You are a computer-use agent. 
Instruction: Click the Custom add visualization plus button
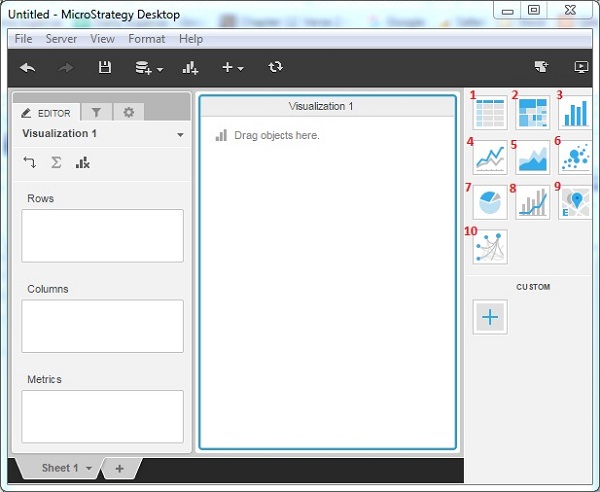click(490, 317)
